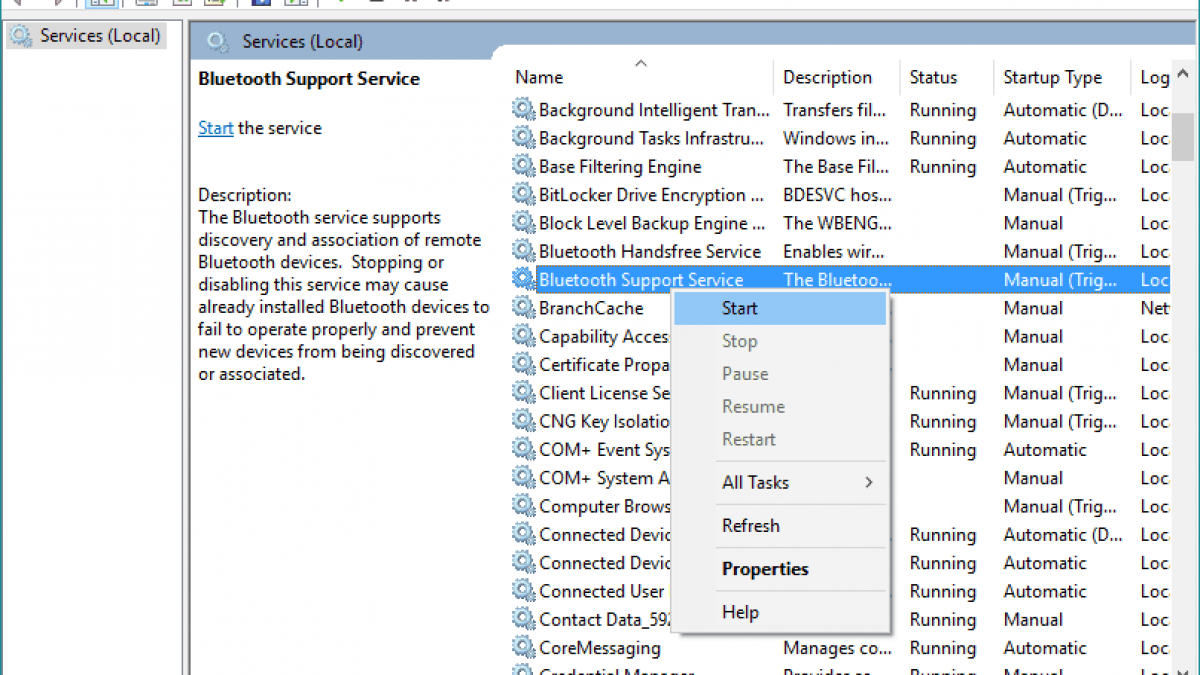Click the 'Enables wir...' description cell
1200x675 pixels.
coord(836,251)
